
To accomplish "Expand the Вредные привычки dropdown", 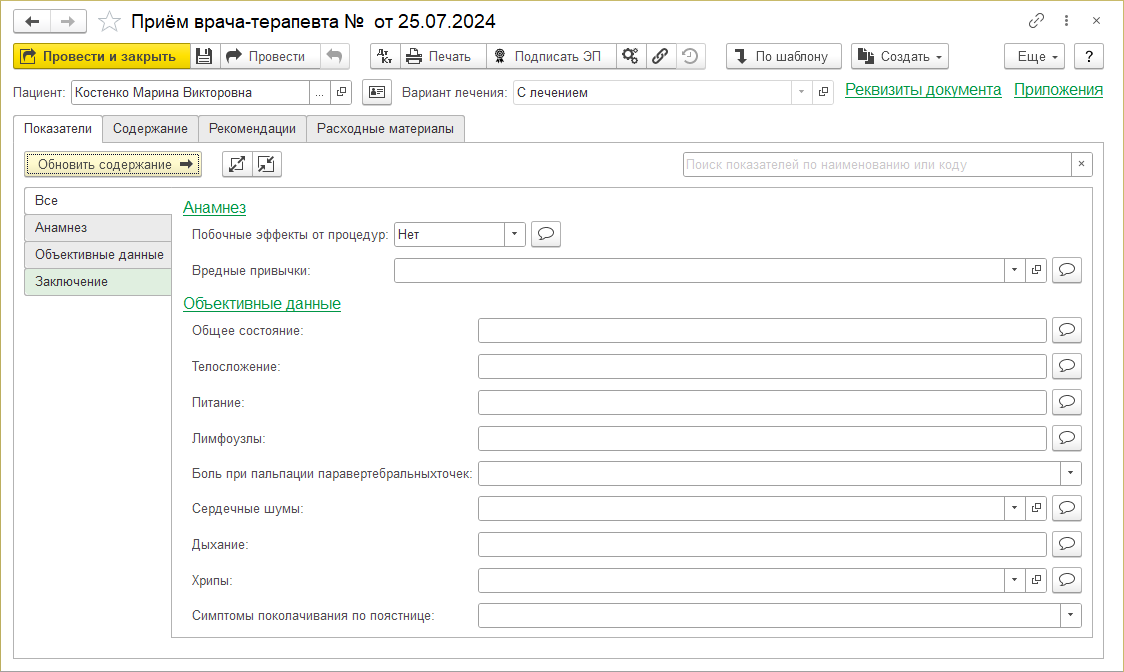I will (1014, 270).
